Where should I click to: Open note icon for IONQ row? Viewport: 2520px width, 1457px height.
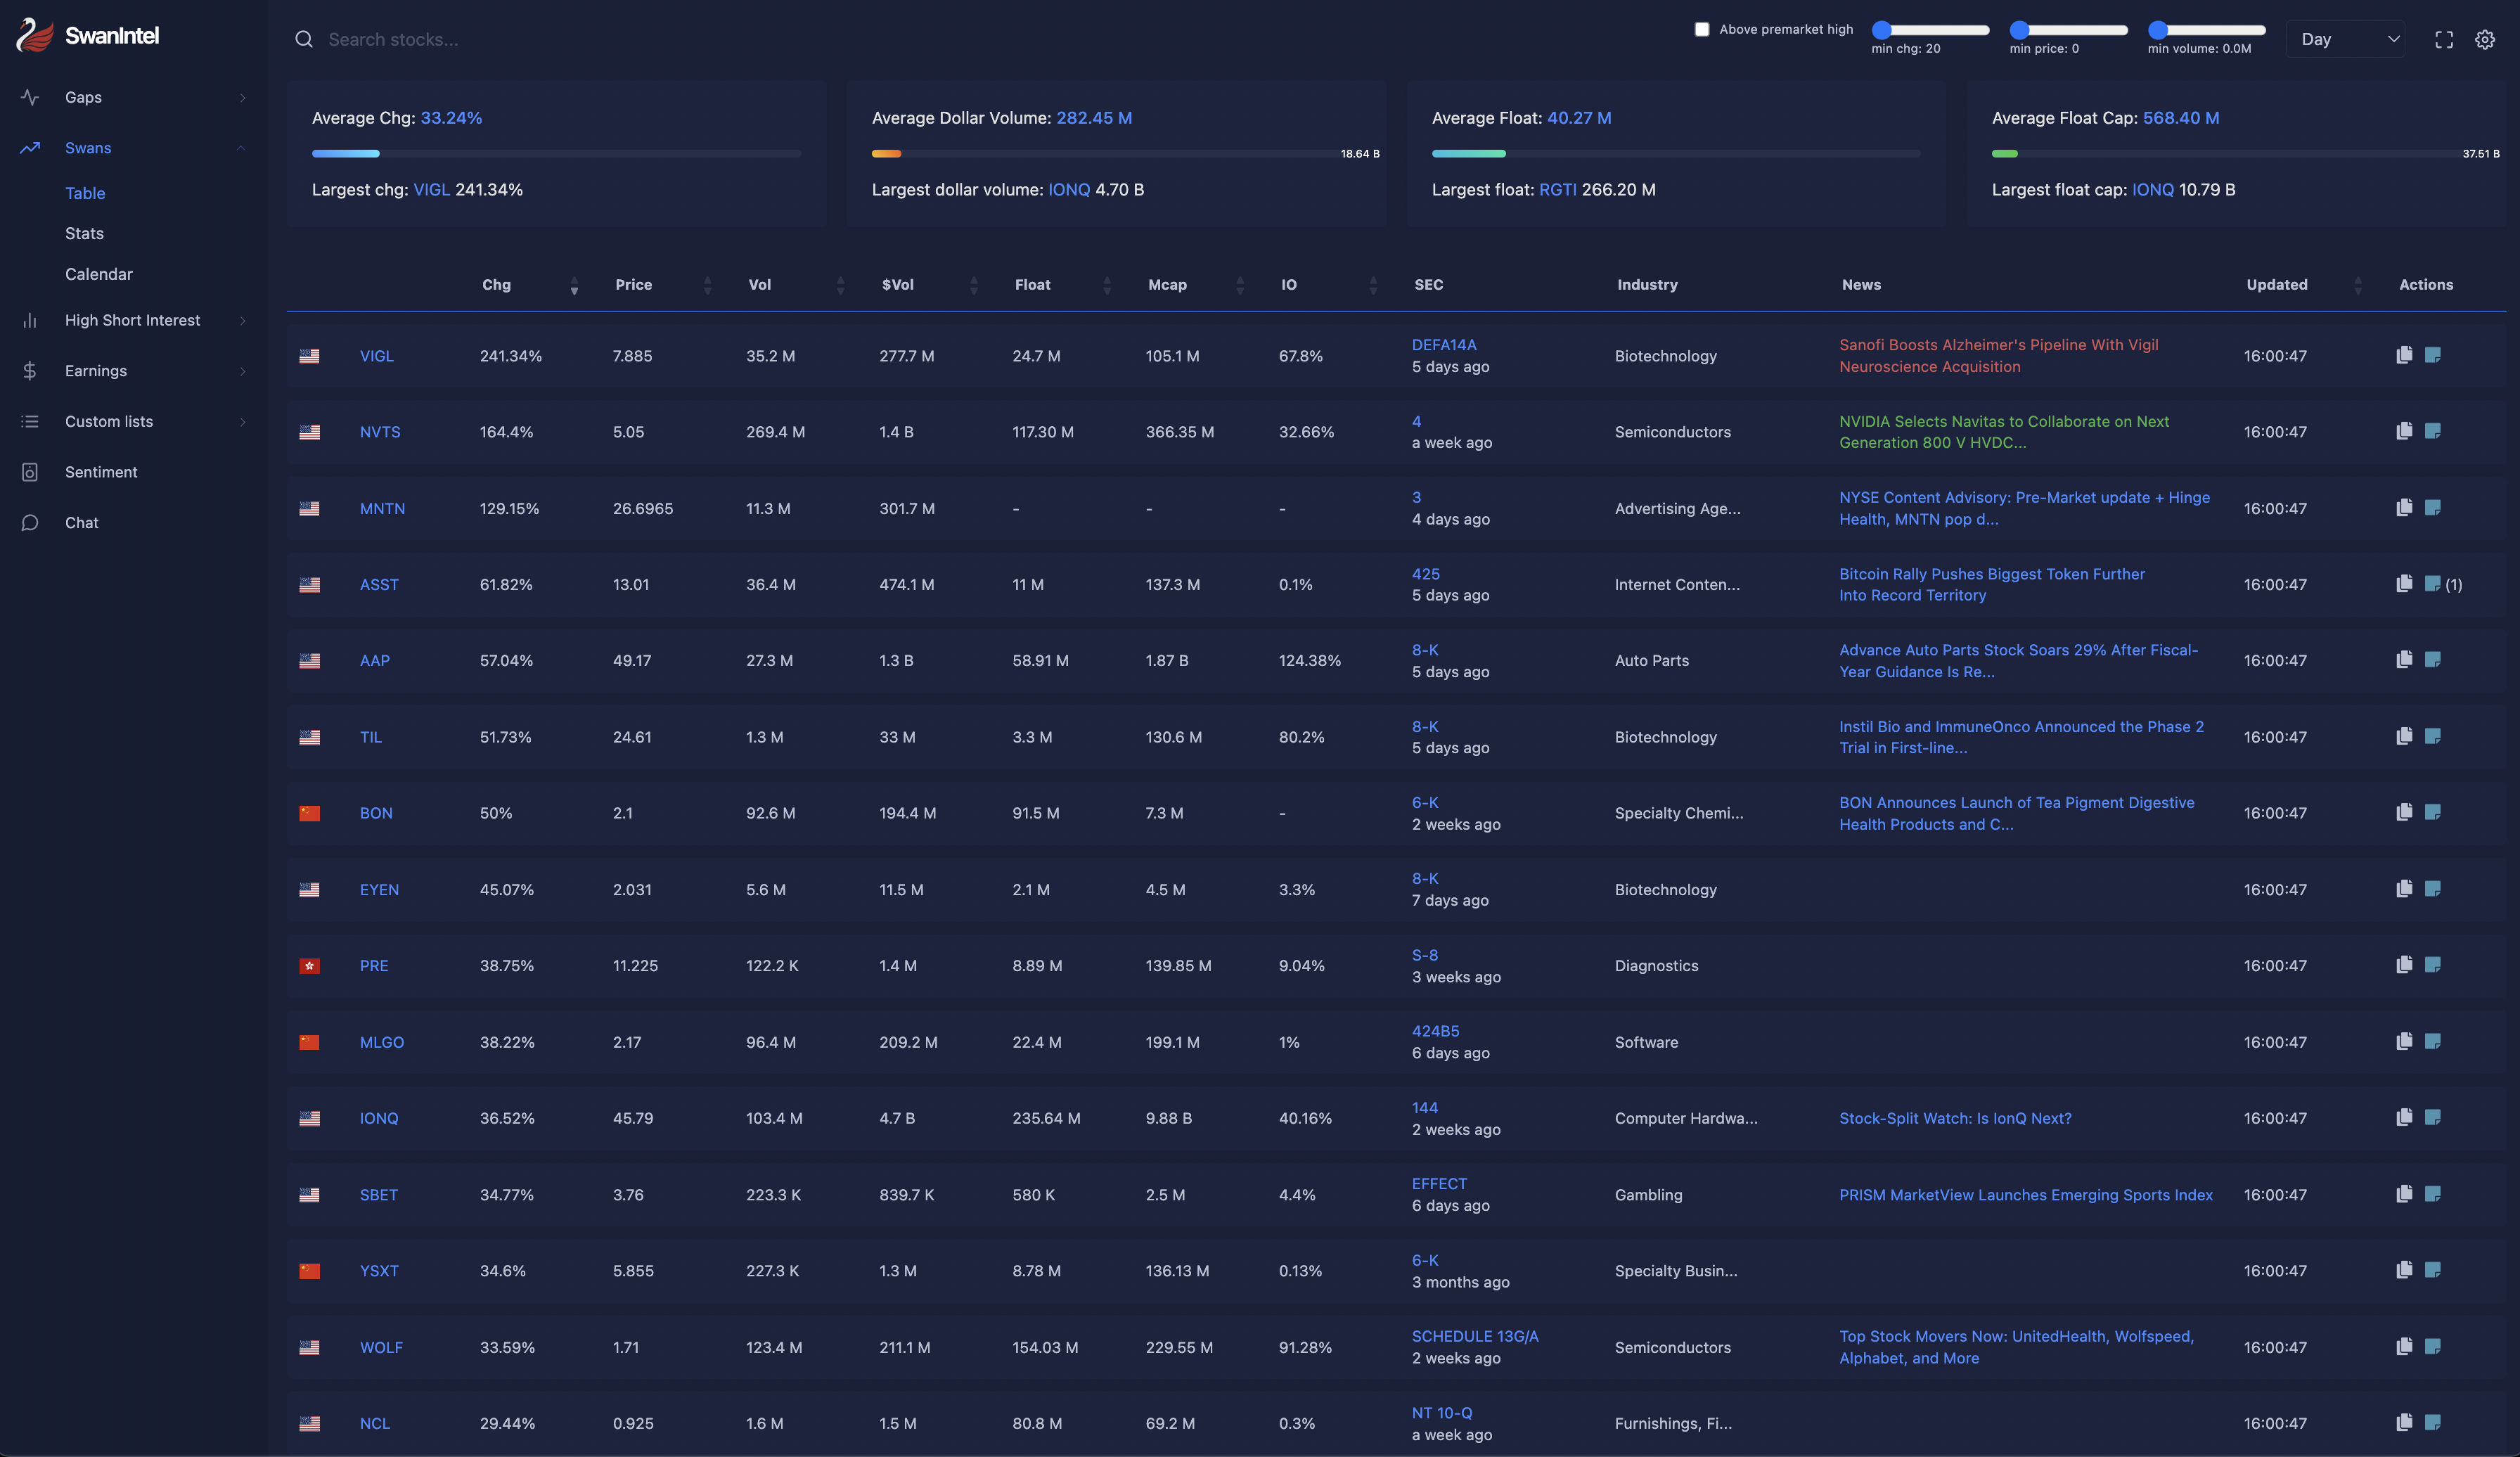[x=2432, y=1118]
